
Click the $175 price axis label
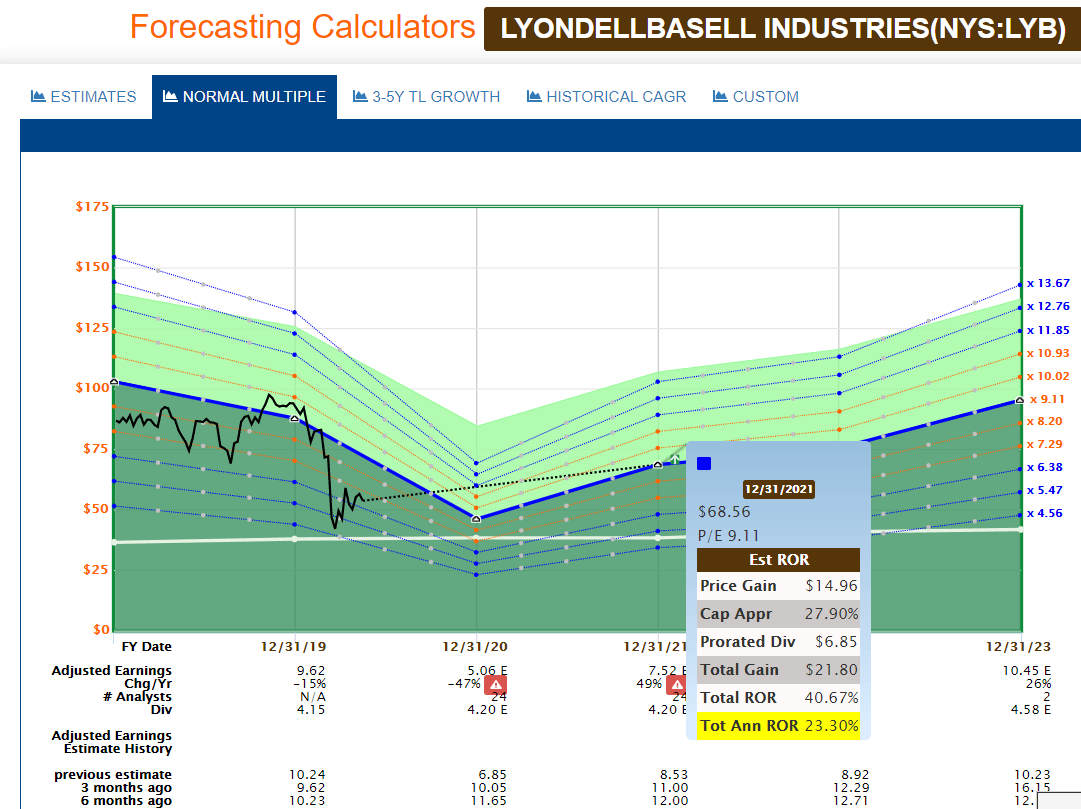(x=92, y=207)
